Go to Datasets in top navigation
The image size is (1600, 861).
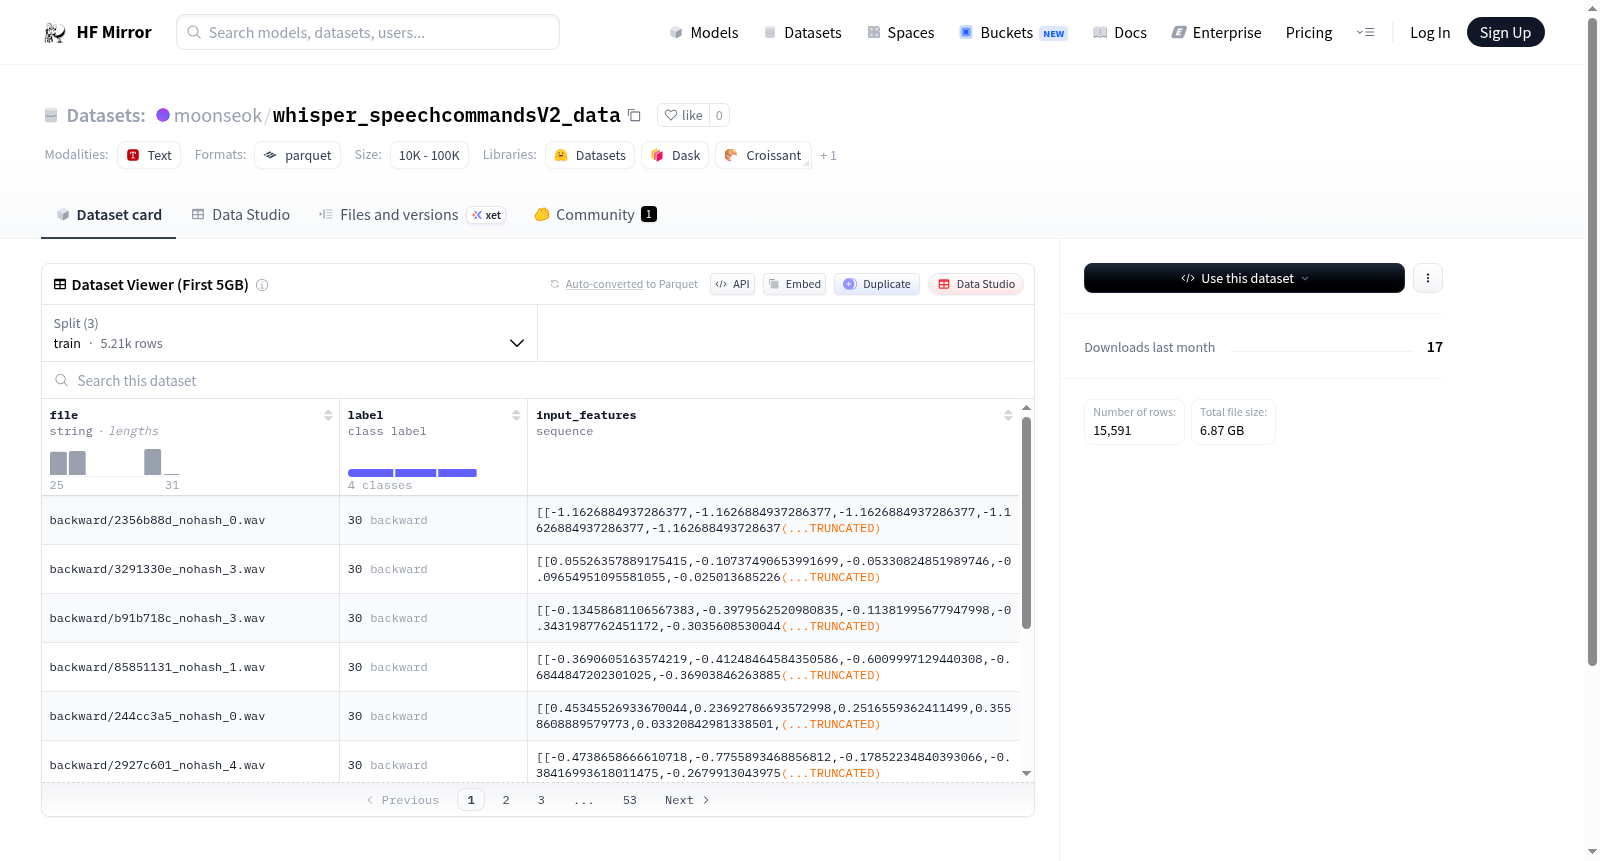pos(802,33)
